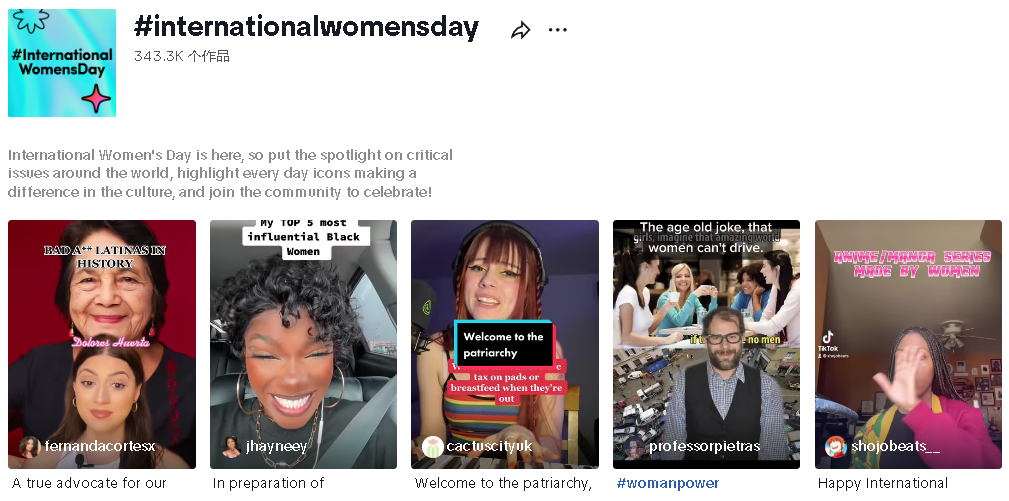Click the 'Happy International' video caption
This screenshot has width=1009, height=501.
click(x=883, y=483)
